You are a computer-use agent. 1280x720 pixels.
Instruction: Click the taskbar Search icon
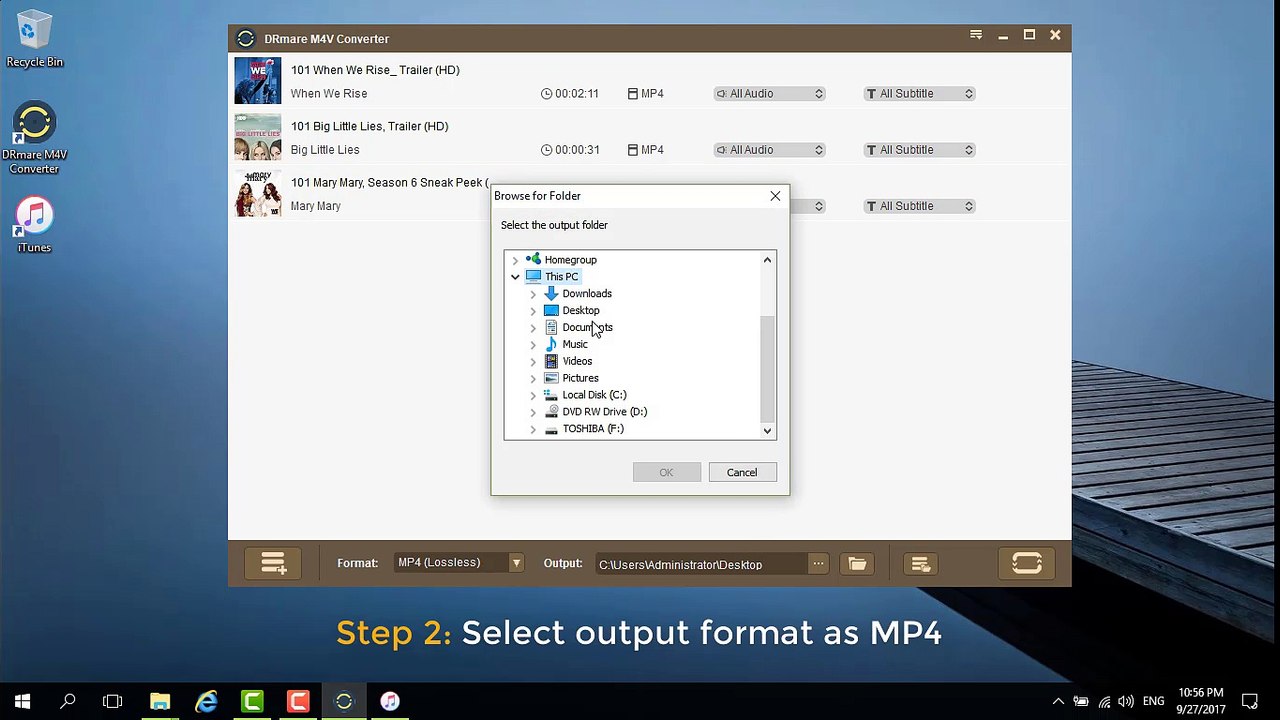[x=68, y=701]
